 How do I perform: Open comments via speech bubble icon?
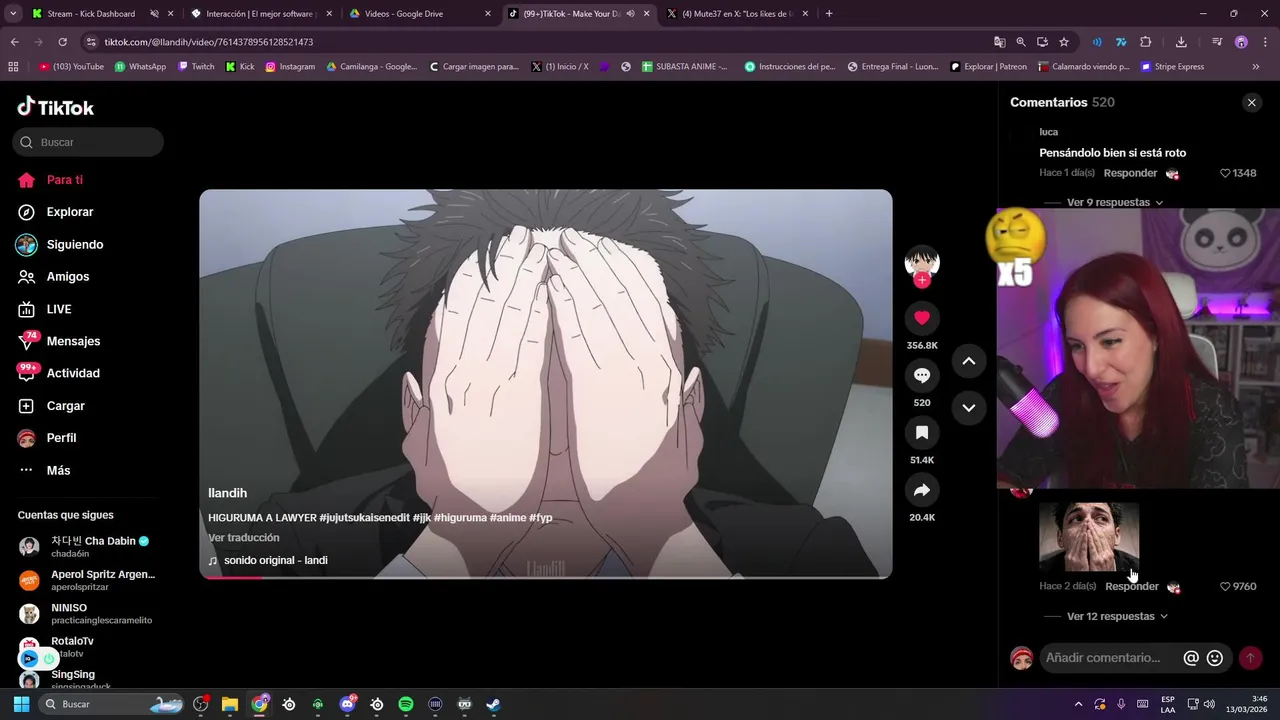922,375
